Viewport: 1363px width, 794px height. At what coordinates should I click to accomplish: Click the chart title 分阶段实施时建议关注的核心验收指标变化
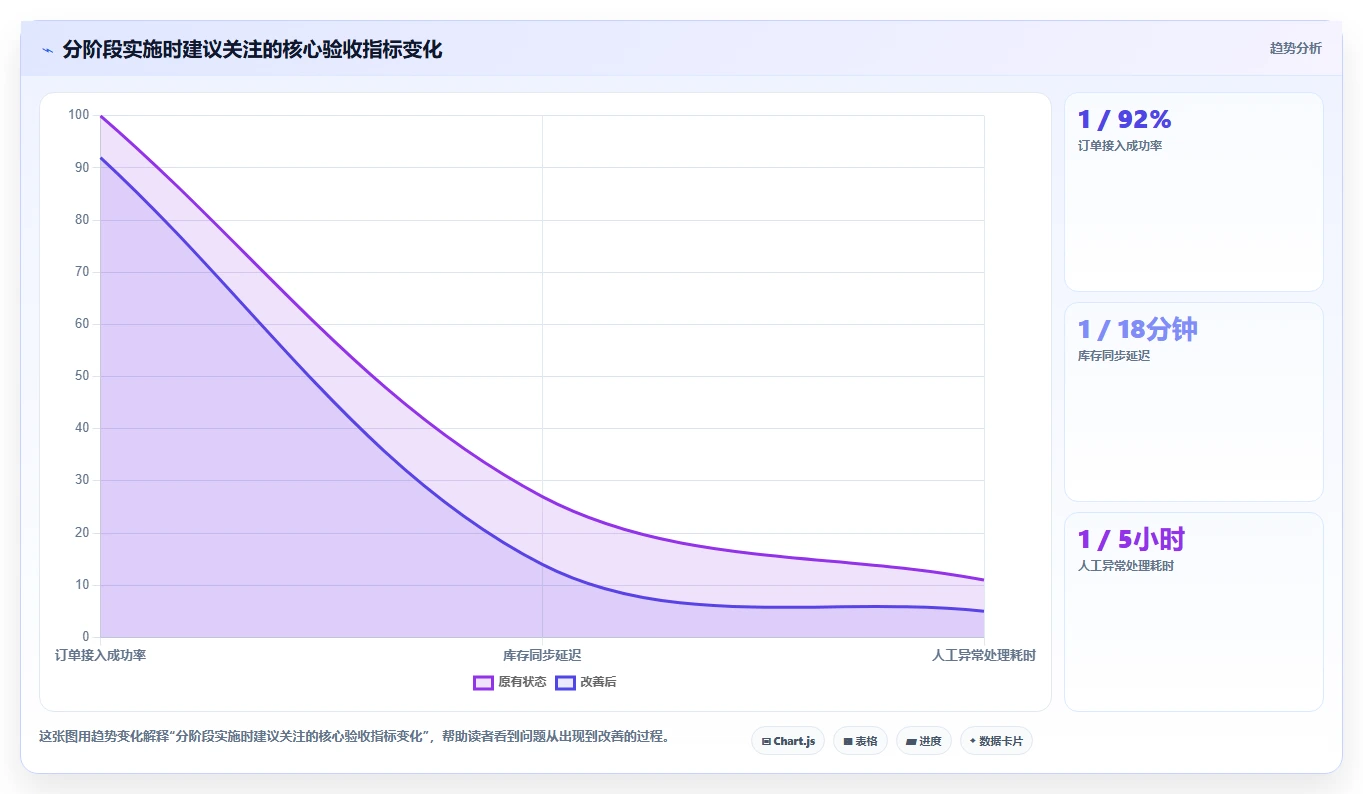coord(252,49)
